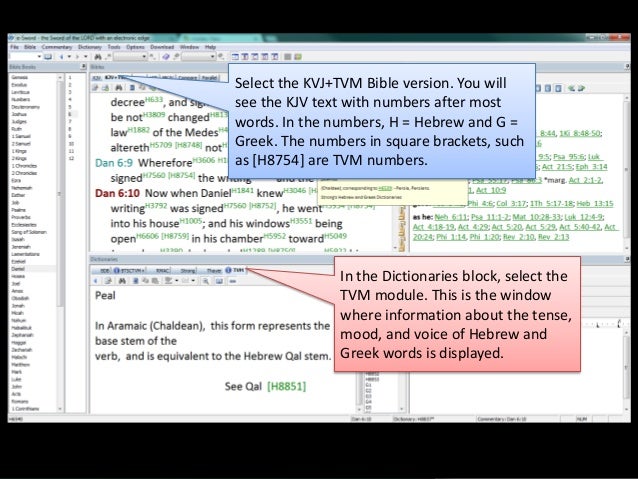The height and width of the screenshot is (479, 638).
Task: Click the green forward arrow in commentary toolbar
Action: pos(582,88)
